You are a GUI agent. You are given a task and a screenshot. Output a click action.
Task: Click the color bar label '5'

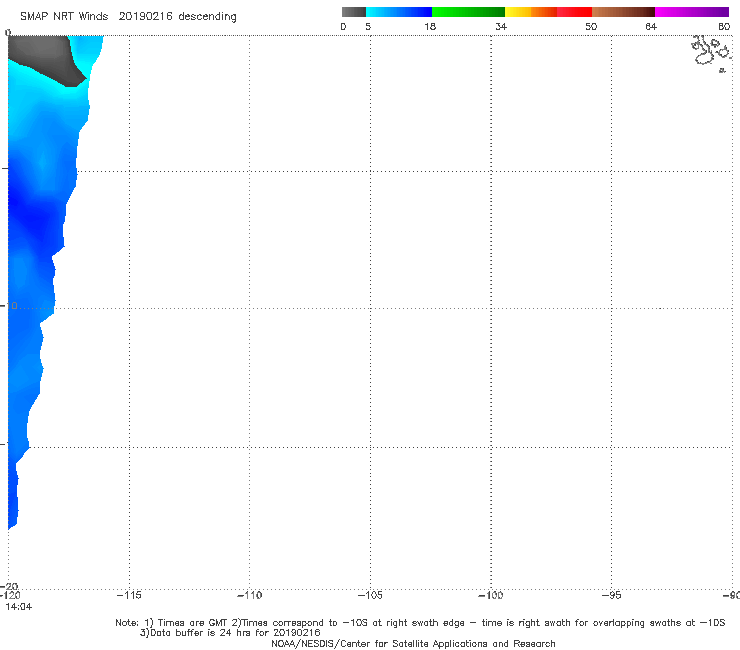[368, 26]
